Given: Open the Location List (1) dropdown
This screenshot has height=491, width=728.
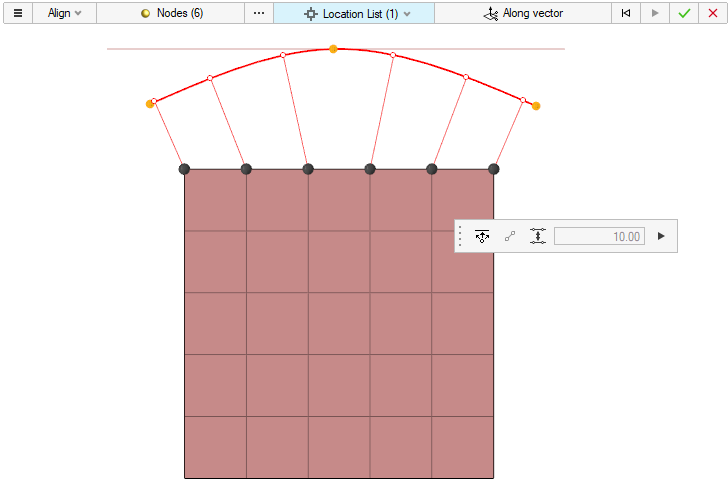Looking at the screenshot, I should point(354,13).
